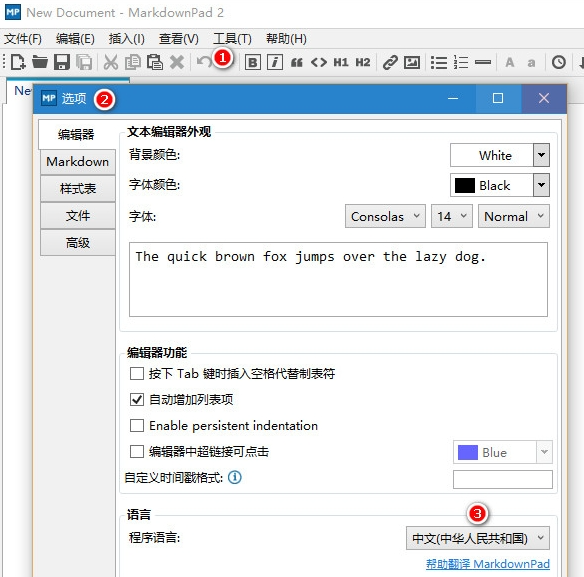Insert horizontal rule toolbar icon
The image size is (584, 577).
(483, 62)
